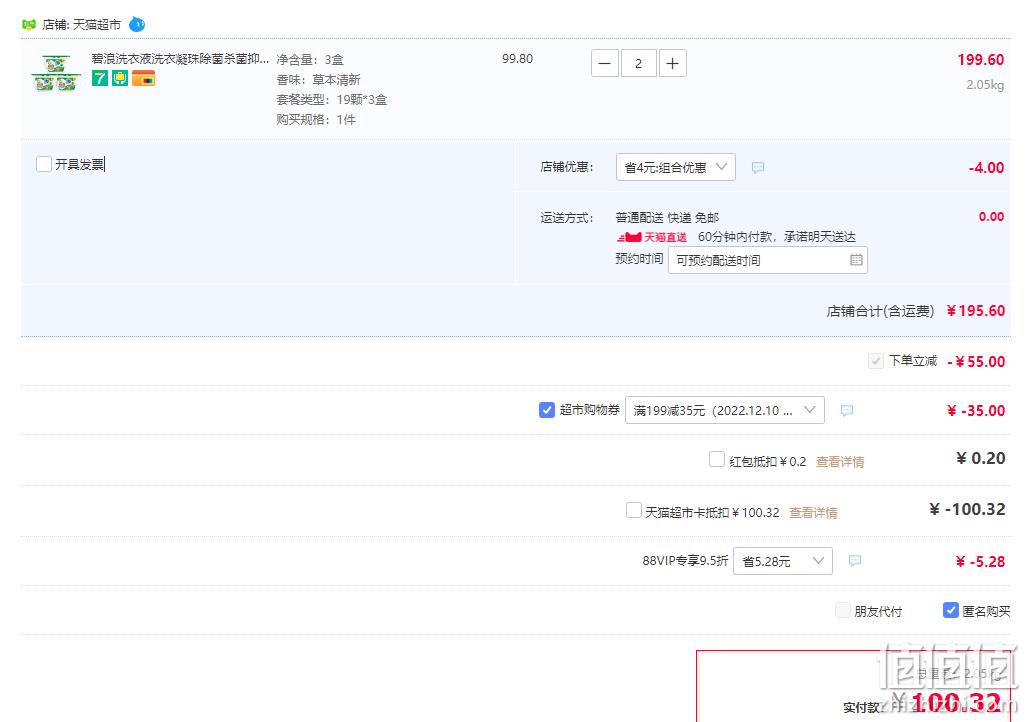
Task: Click the weight text 2.05kg
Action: pos(985,85)
